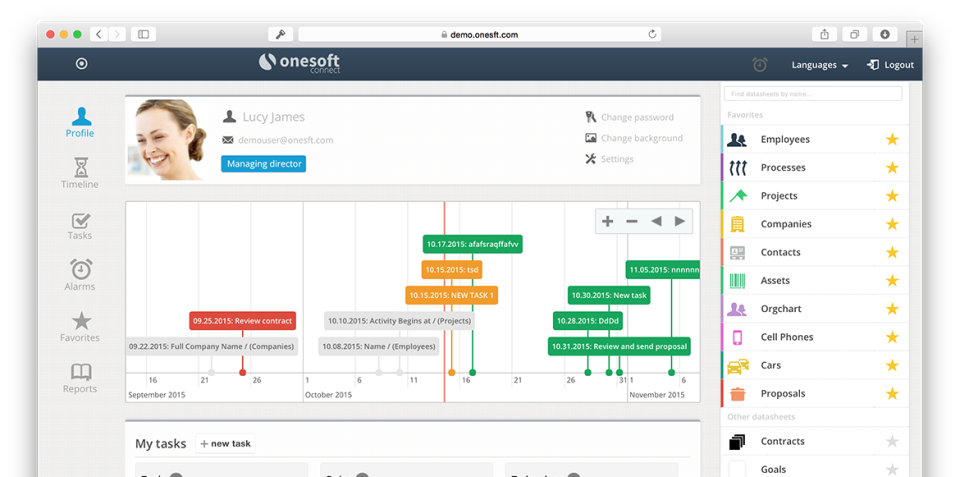Click the Logout link
This screenshot has width=960, height=477.
(890, 65)
